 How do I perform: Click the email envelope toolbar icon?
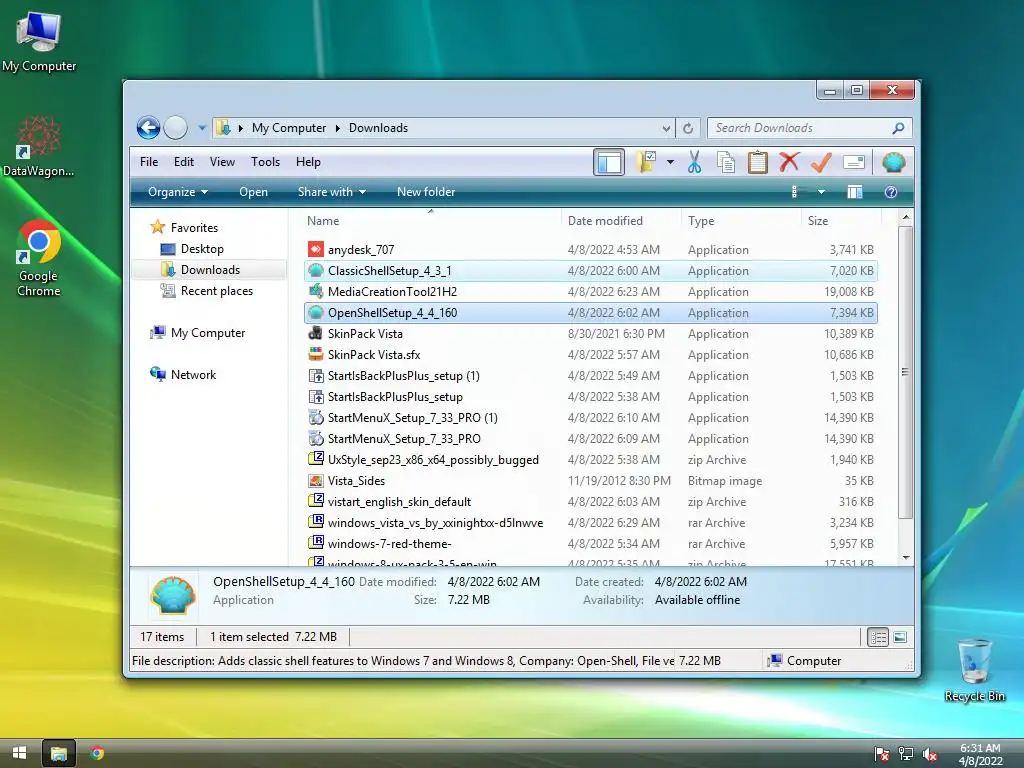(x=854, y=162)
